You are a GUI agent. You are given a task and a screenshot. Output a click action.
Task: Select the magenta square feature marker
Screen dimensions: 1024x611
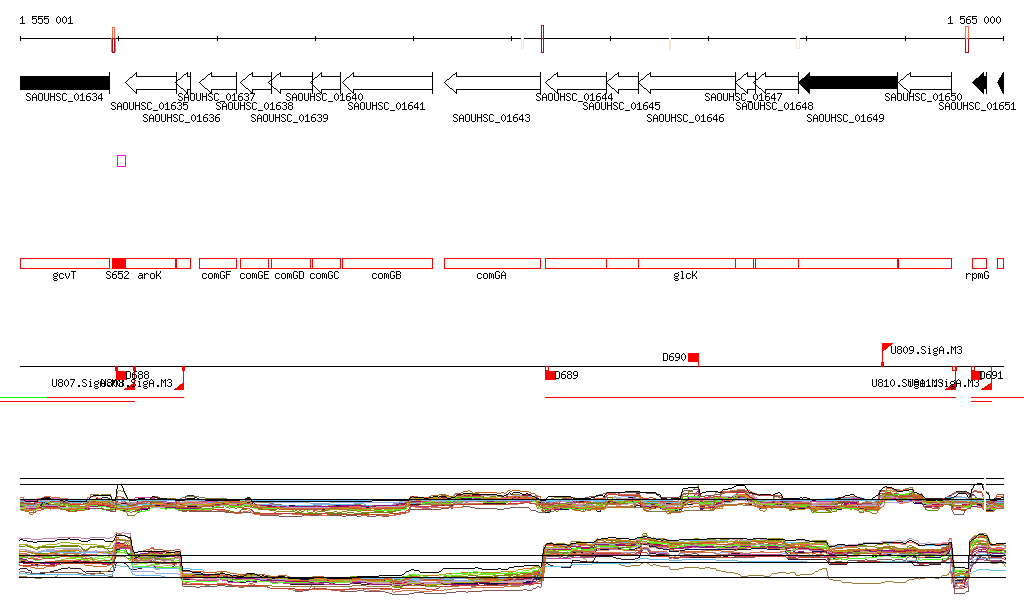(x=121, y=161)
